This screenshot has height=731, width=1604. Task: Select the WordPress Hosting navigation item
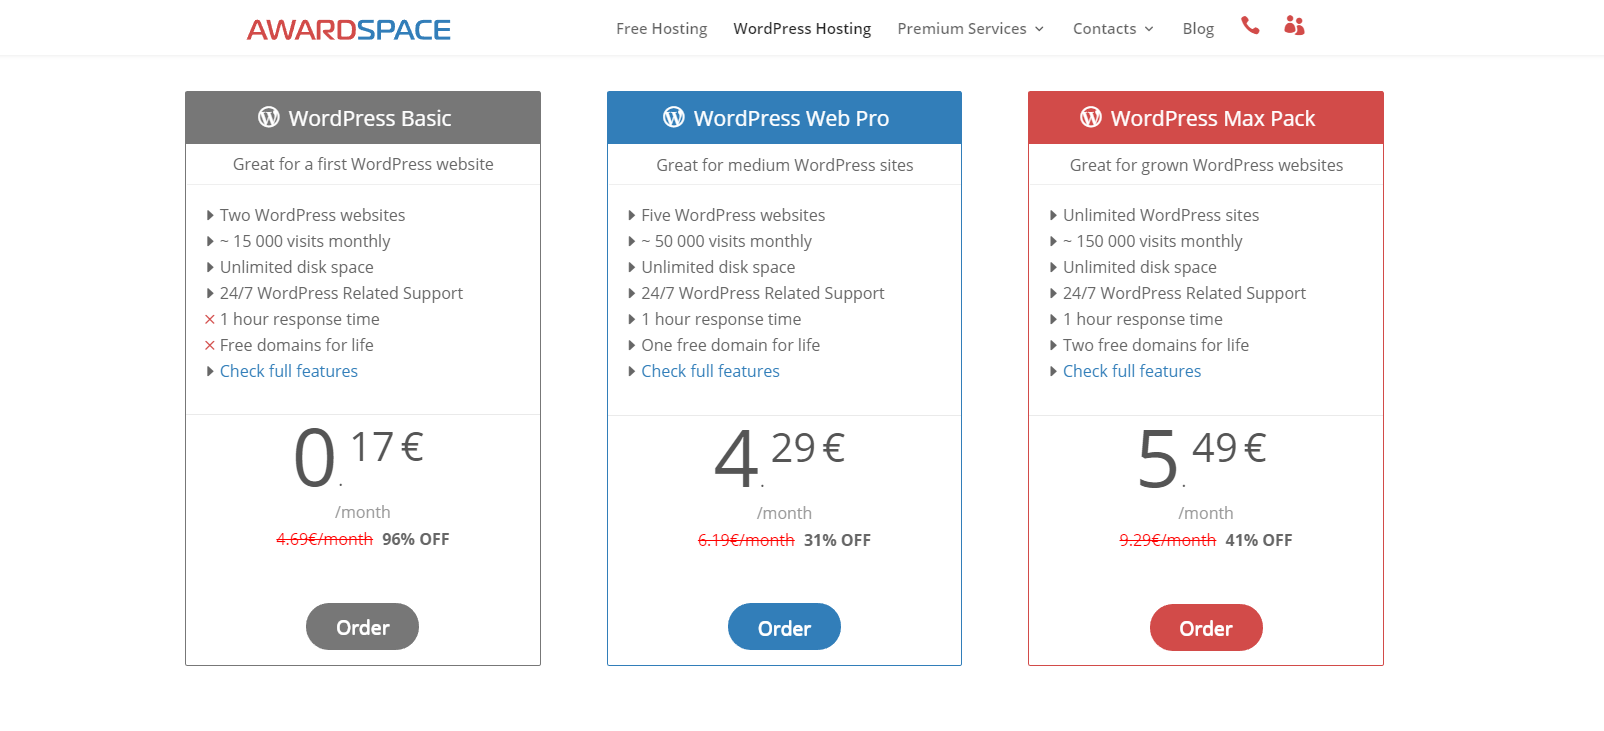pos(802,28)
